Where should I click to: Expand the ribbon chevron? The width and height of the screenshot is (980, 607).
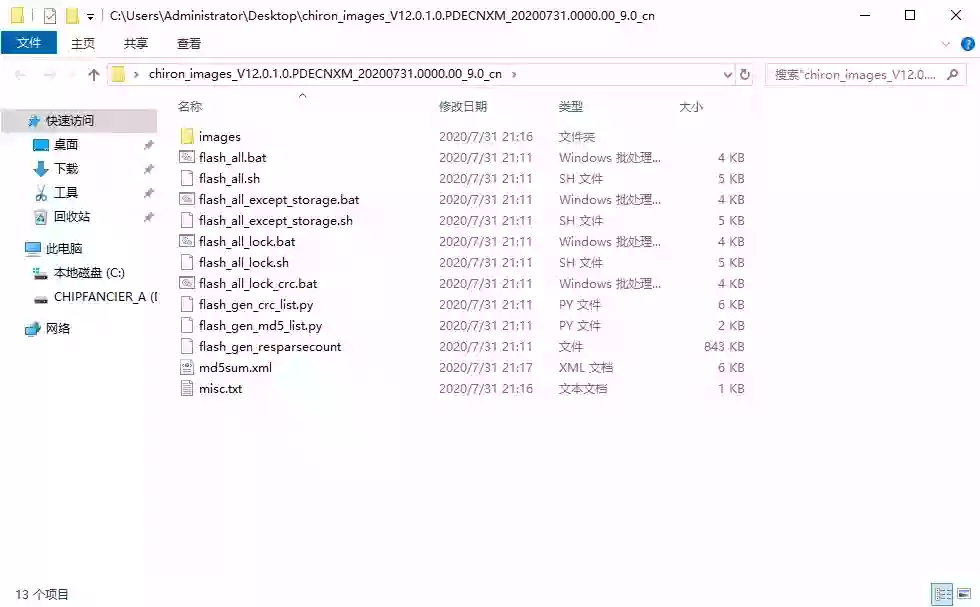(x=946, y=44)
